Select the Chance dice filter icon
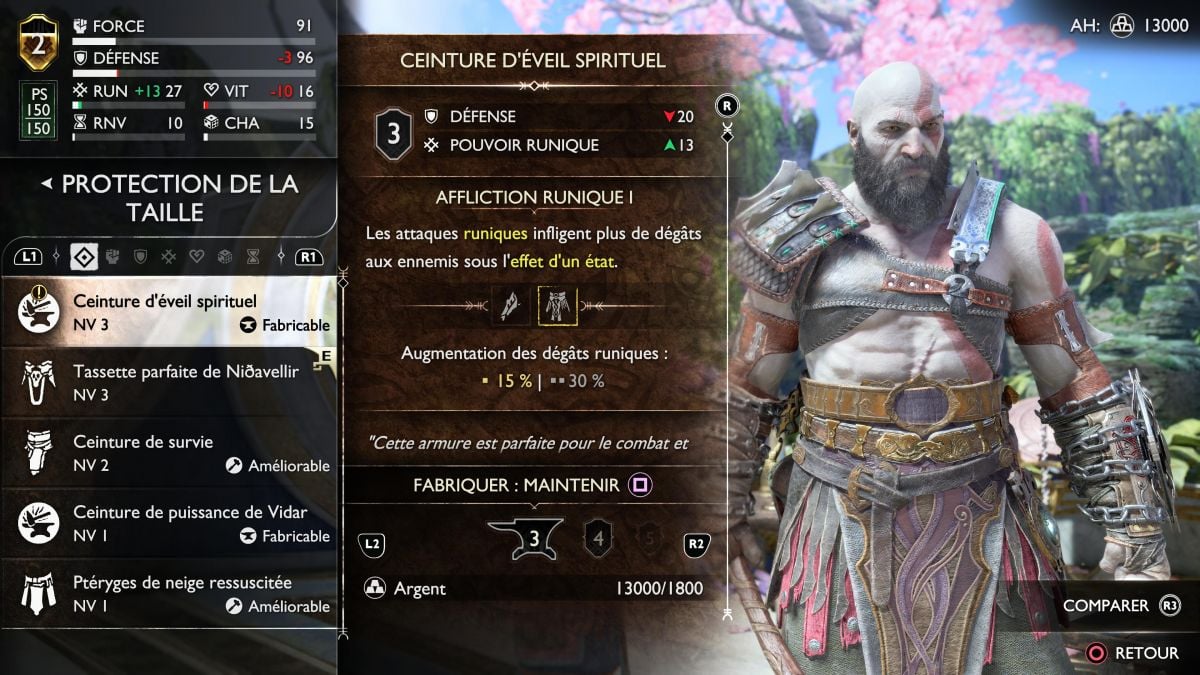 [x=225, y=257]
